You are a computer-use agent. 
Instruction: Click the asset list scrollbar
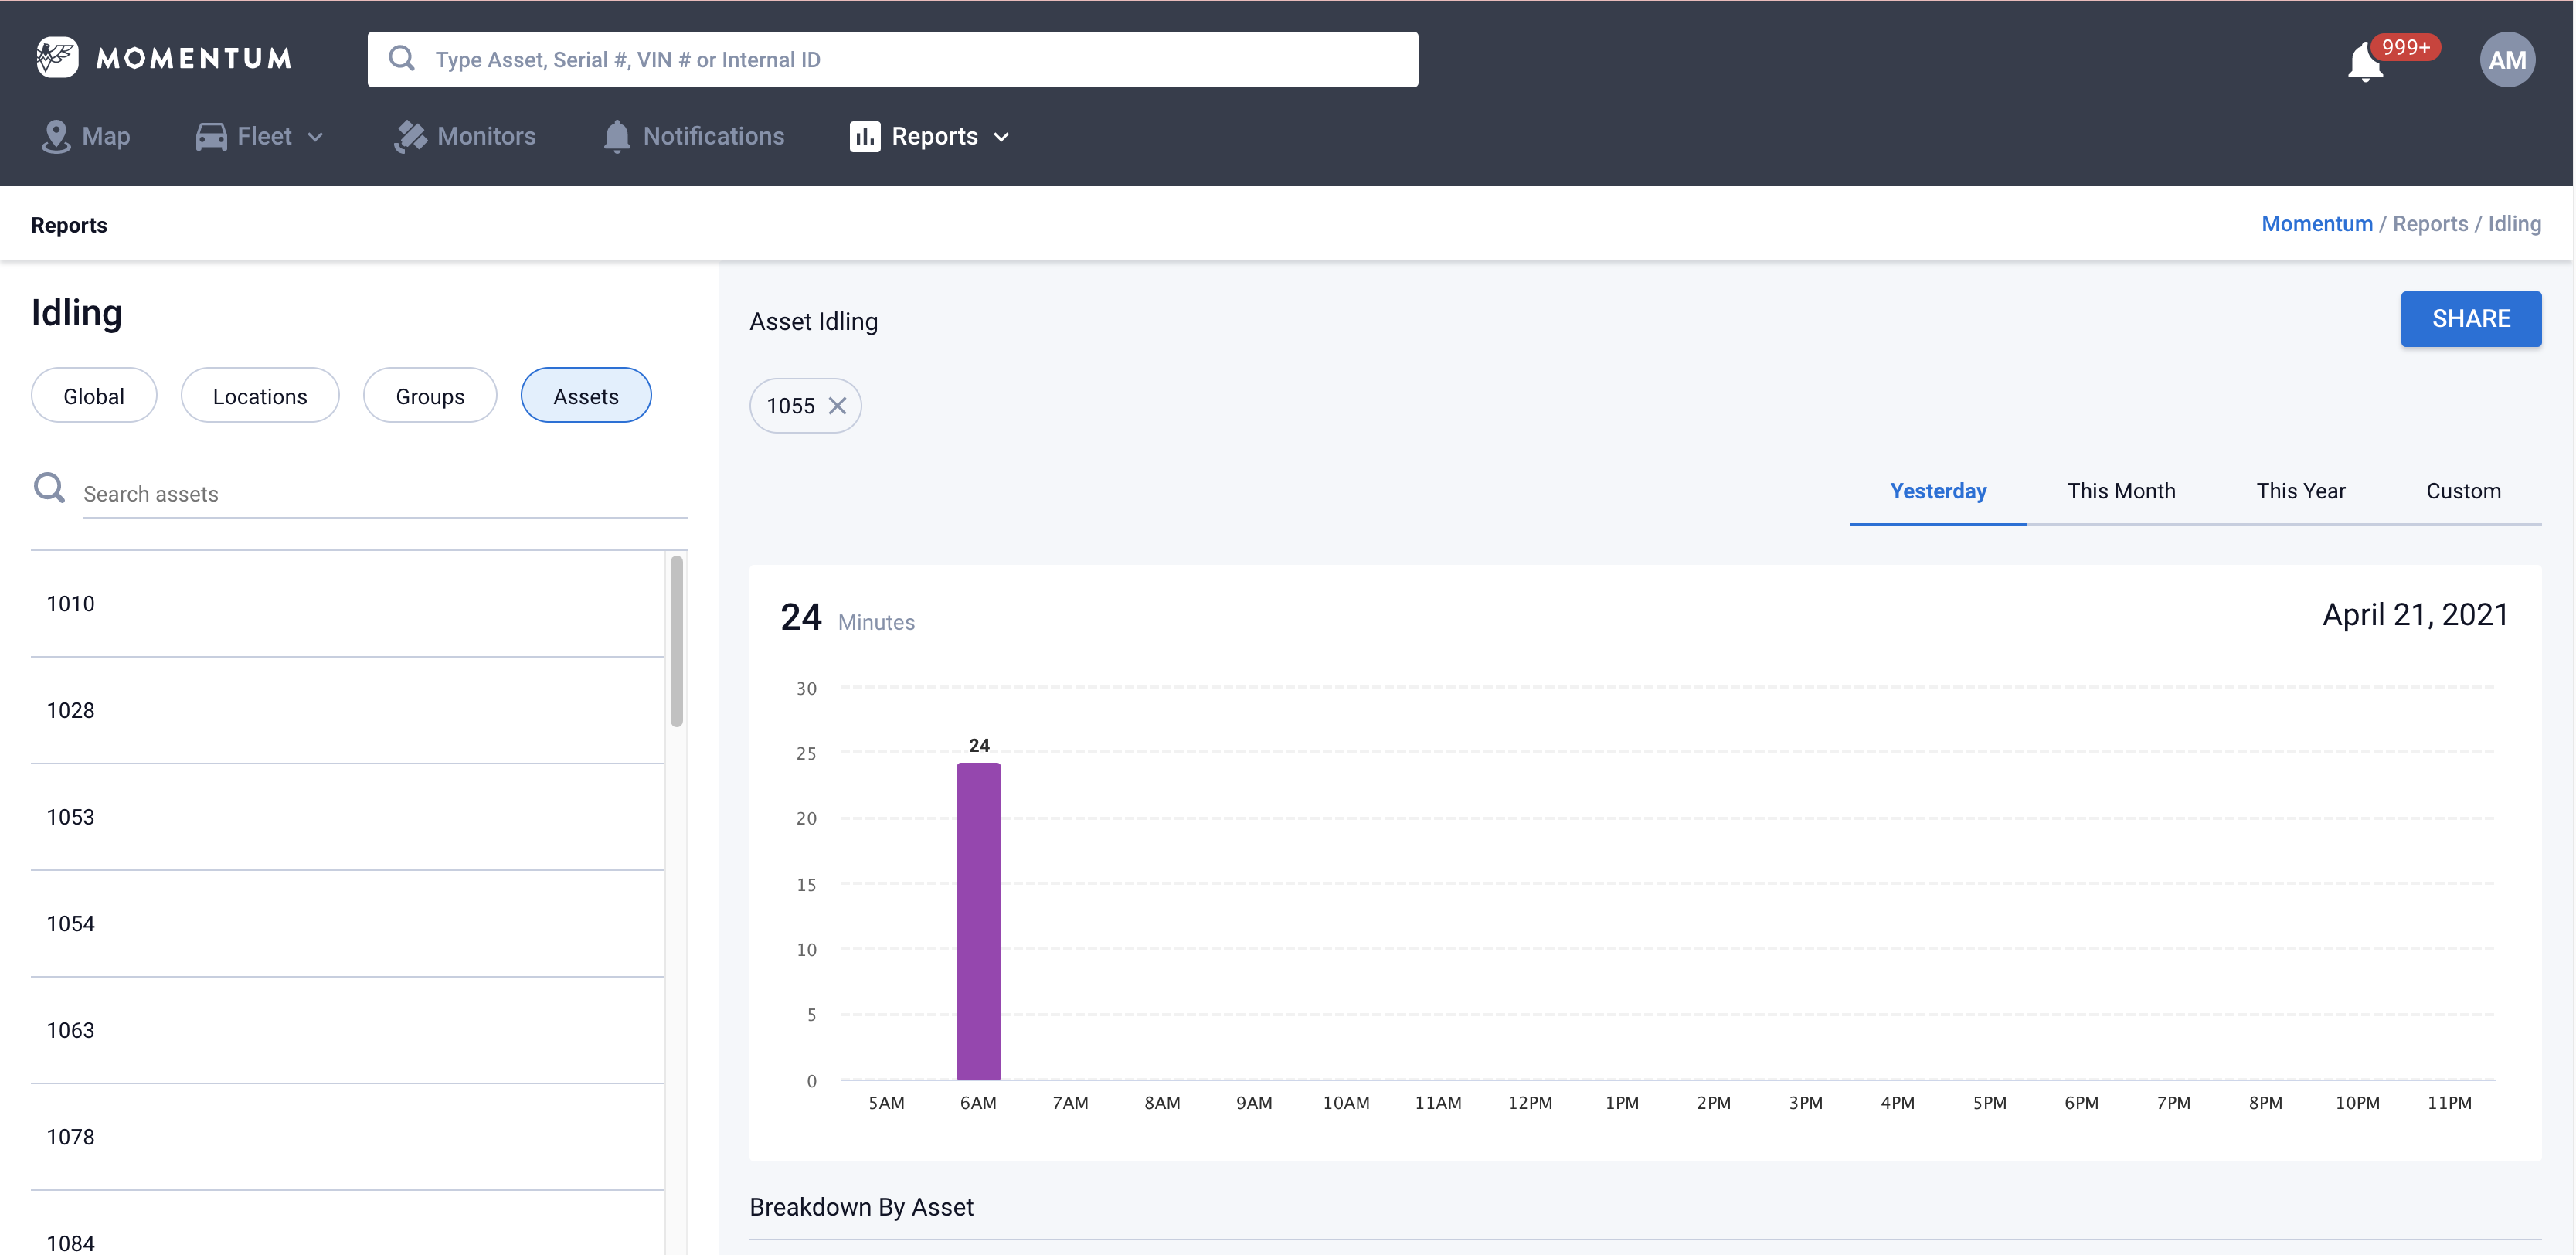[676, 642]
